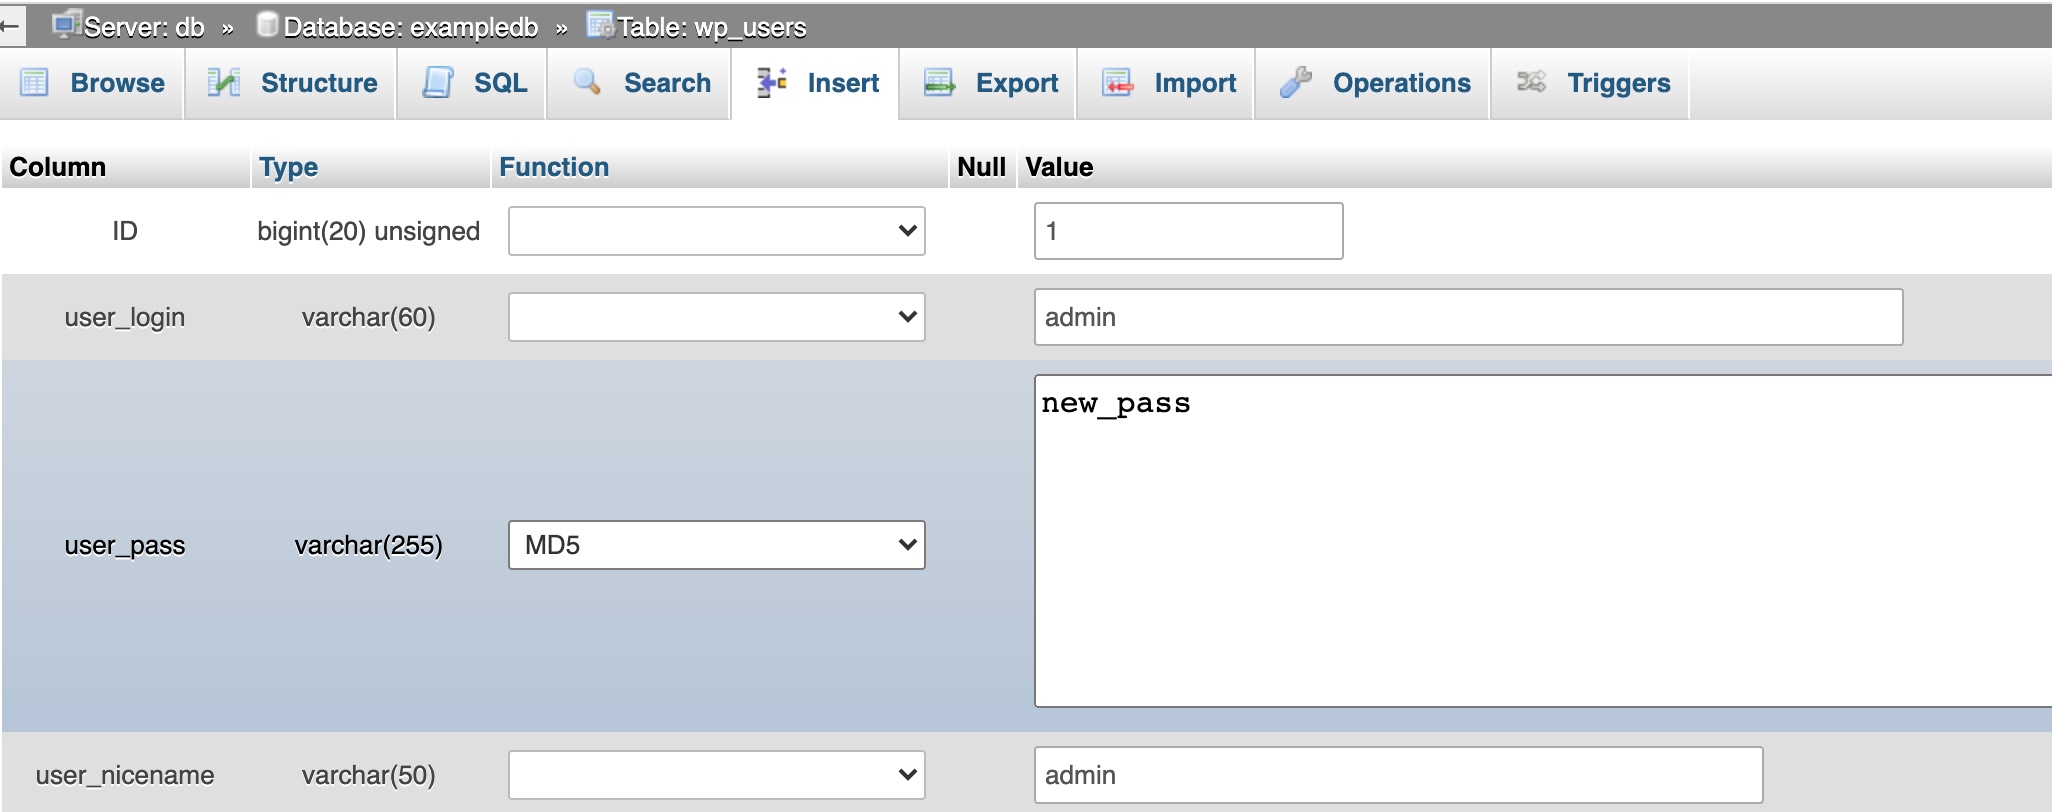Click the SQL tab document icon
The image size is (2052, 812).
(x=437, y=82)
